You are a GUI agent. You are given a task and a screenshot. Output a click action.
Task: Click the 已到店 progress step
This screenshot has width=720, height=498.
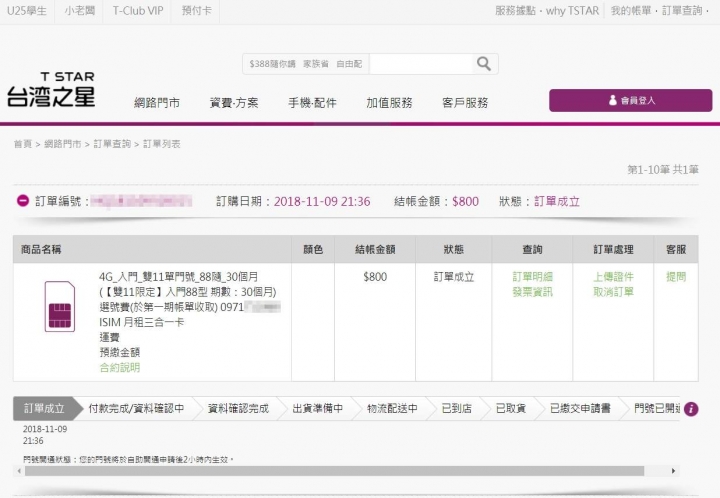tap(456, 408)
